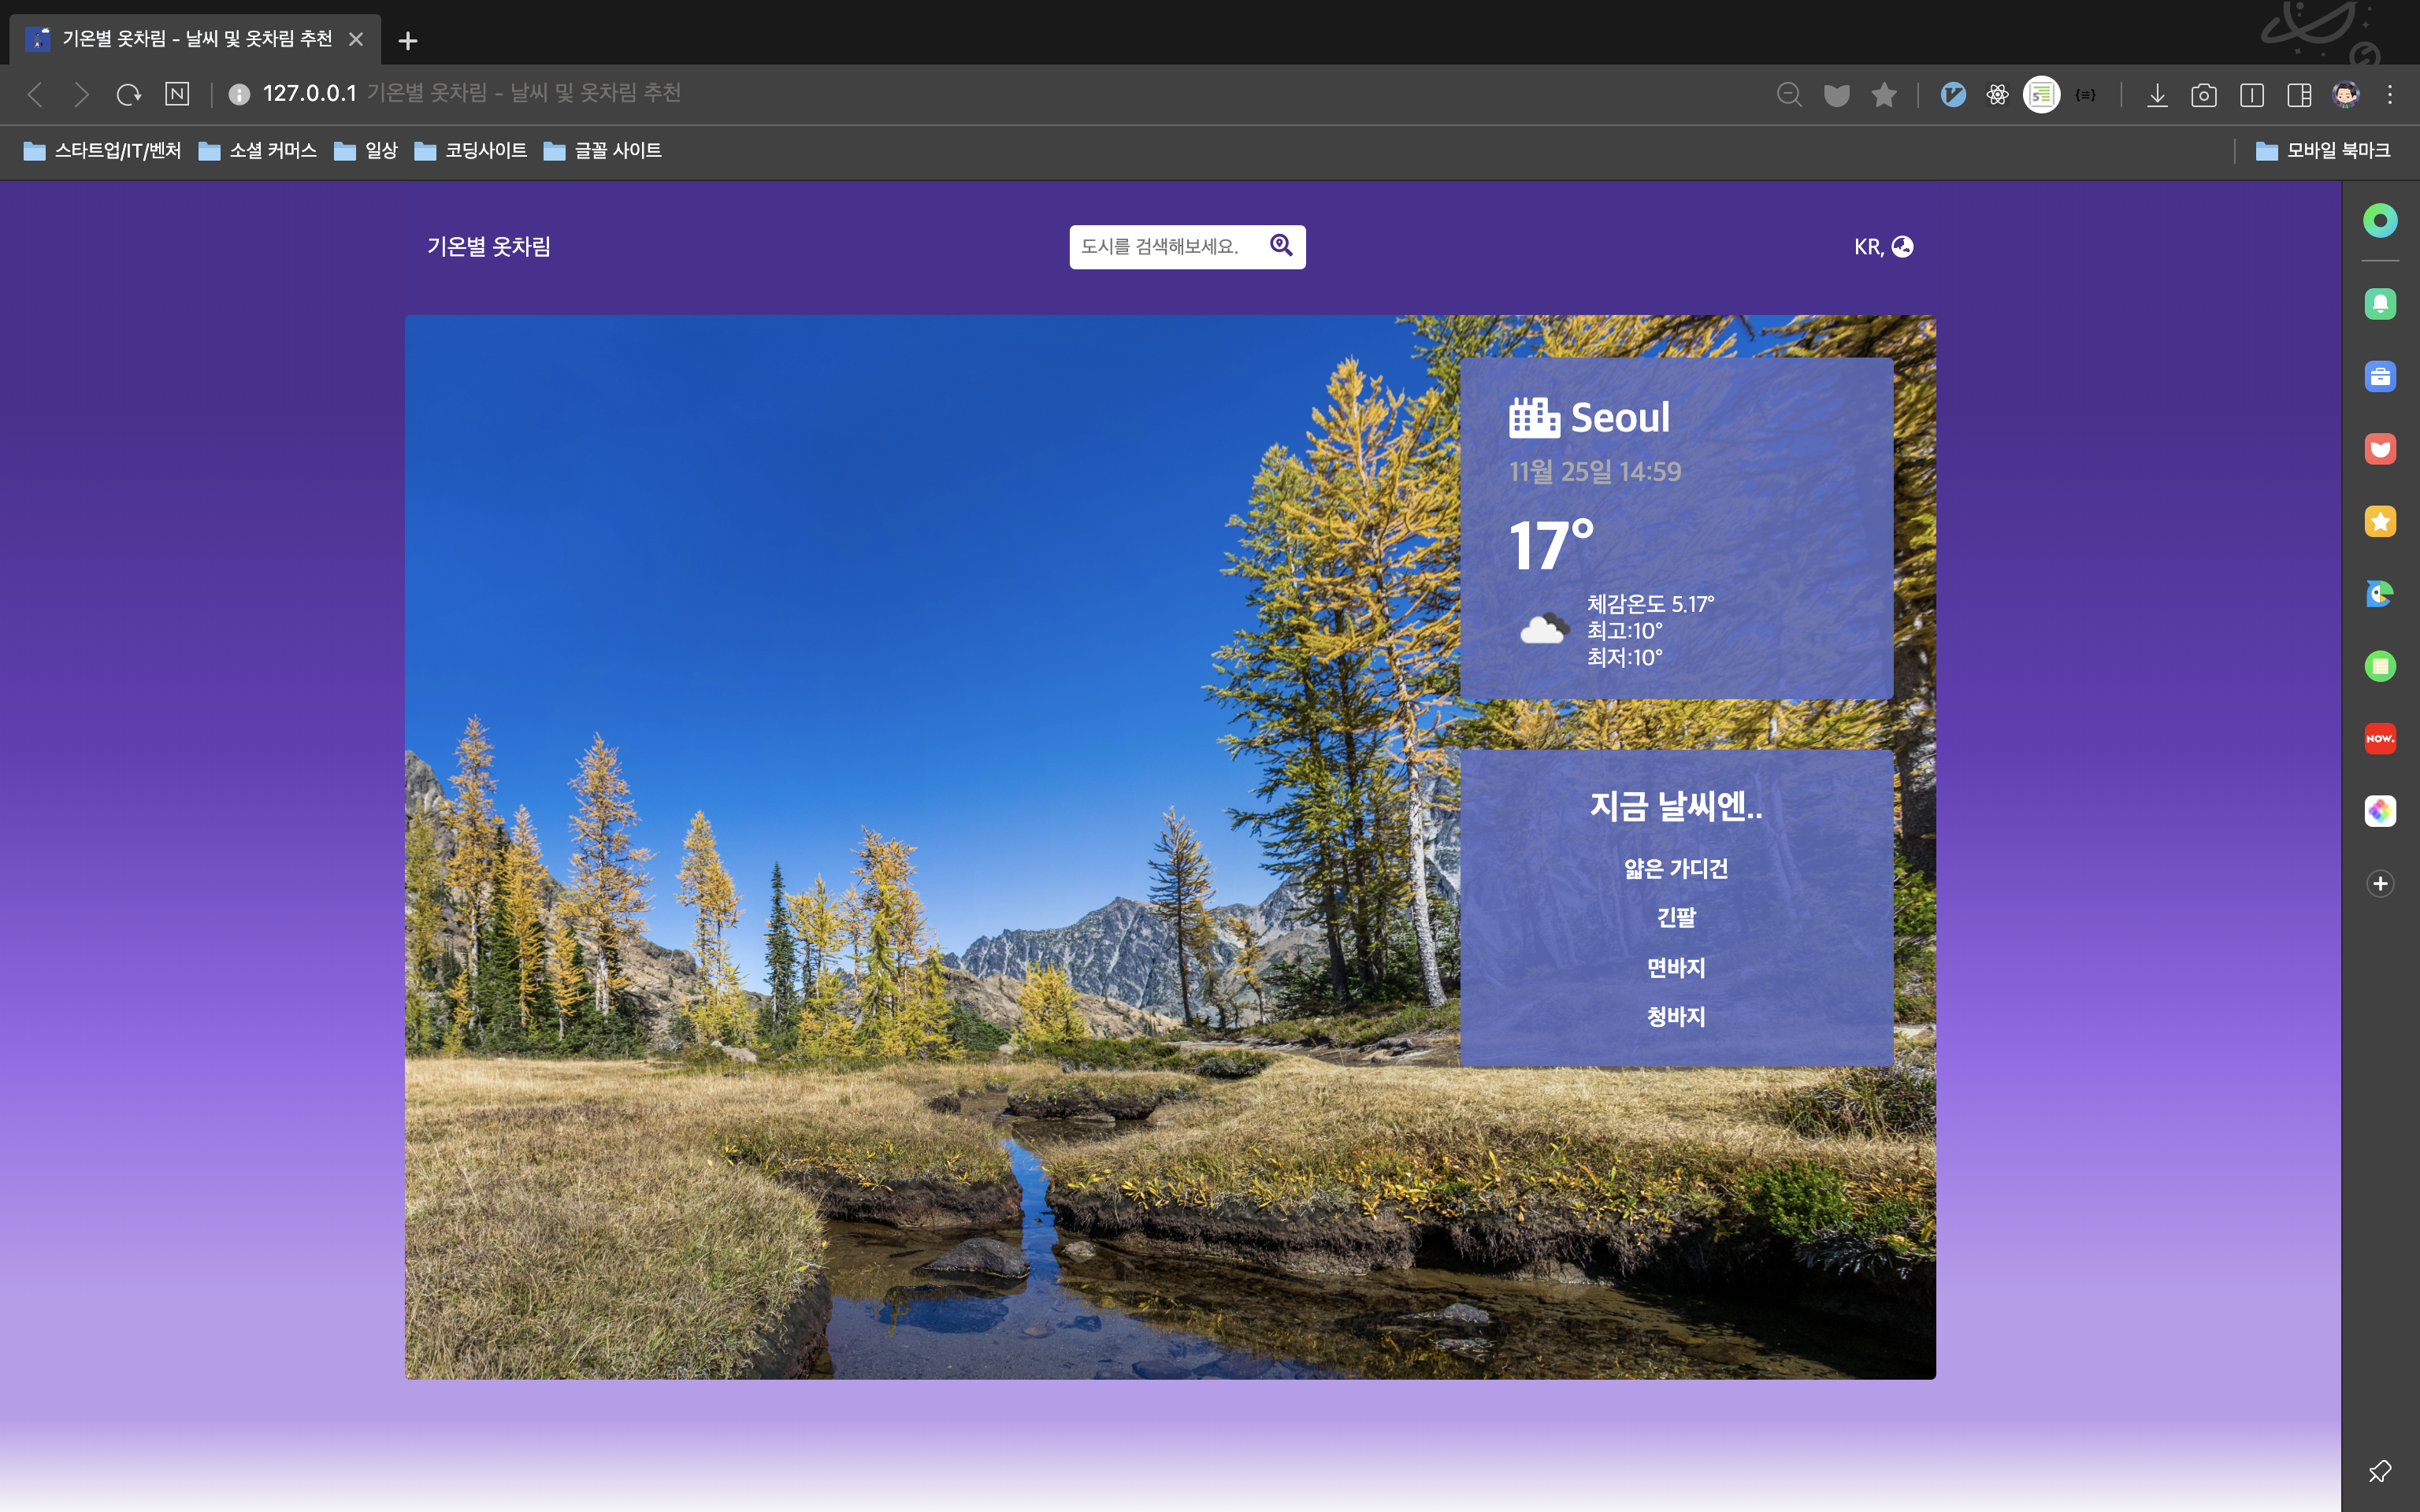Open the React DevTools extension icon

(x=1997, y=94)
